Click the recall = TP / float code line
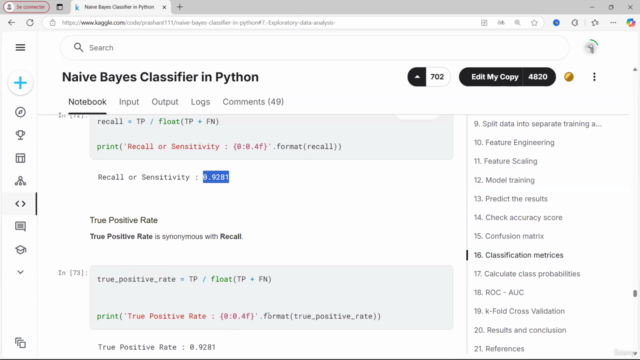 pyautogui.click(x=158, y=122)
